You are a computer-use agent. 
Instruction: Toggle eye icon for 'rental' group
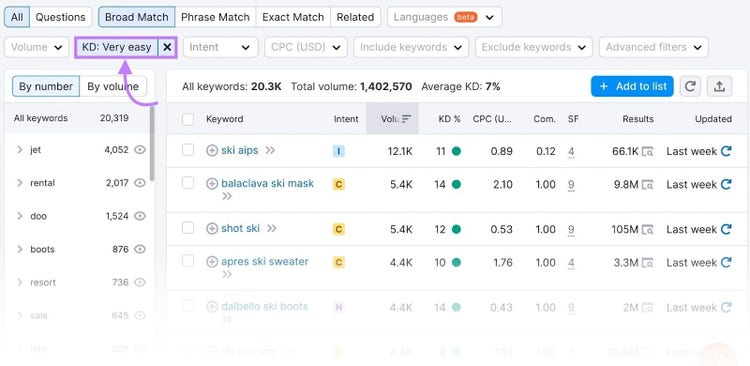coord(139,183)
